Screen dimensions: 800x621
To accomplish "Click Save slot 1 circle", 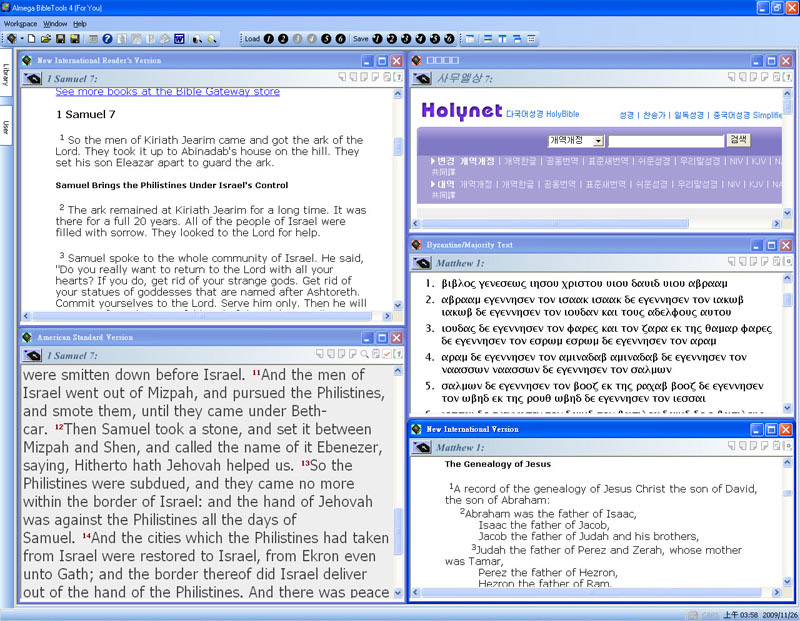I will [377, 39].
